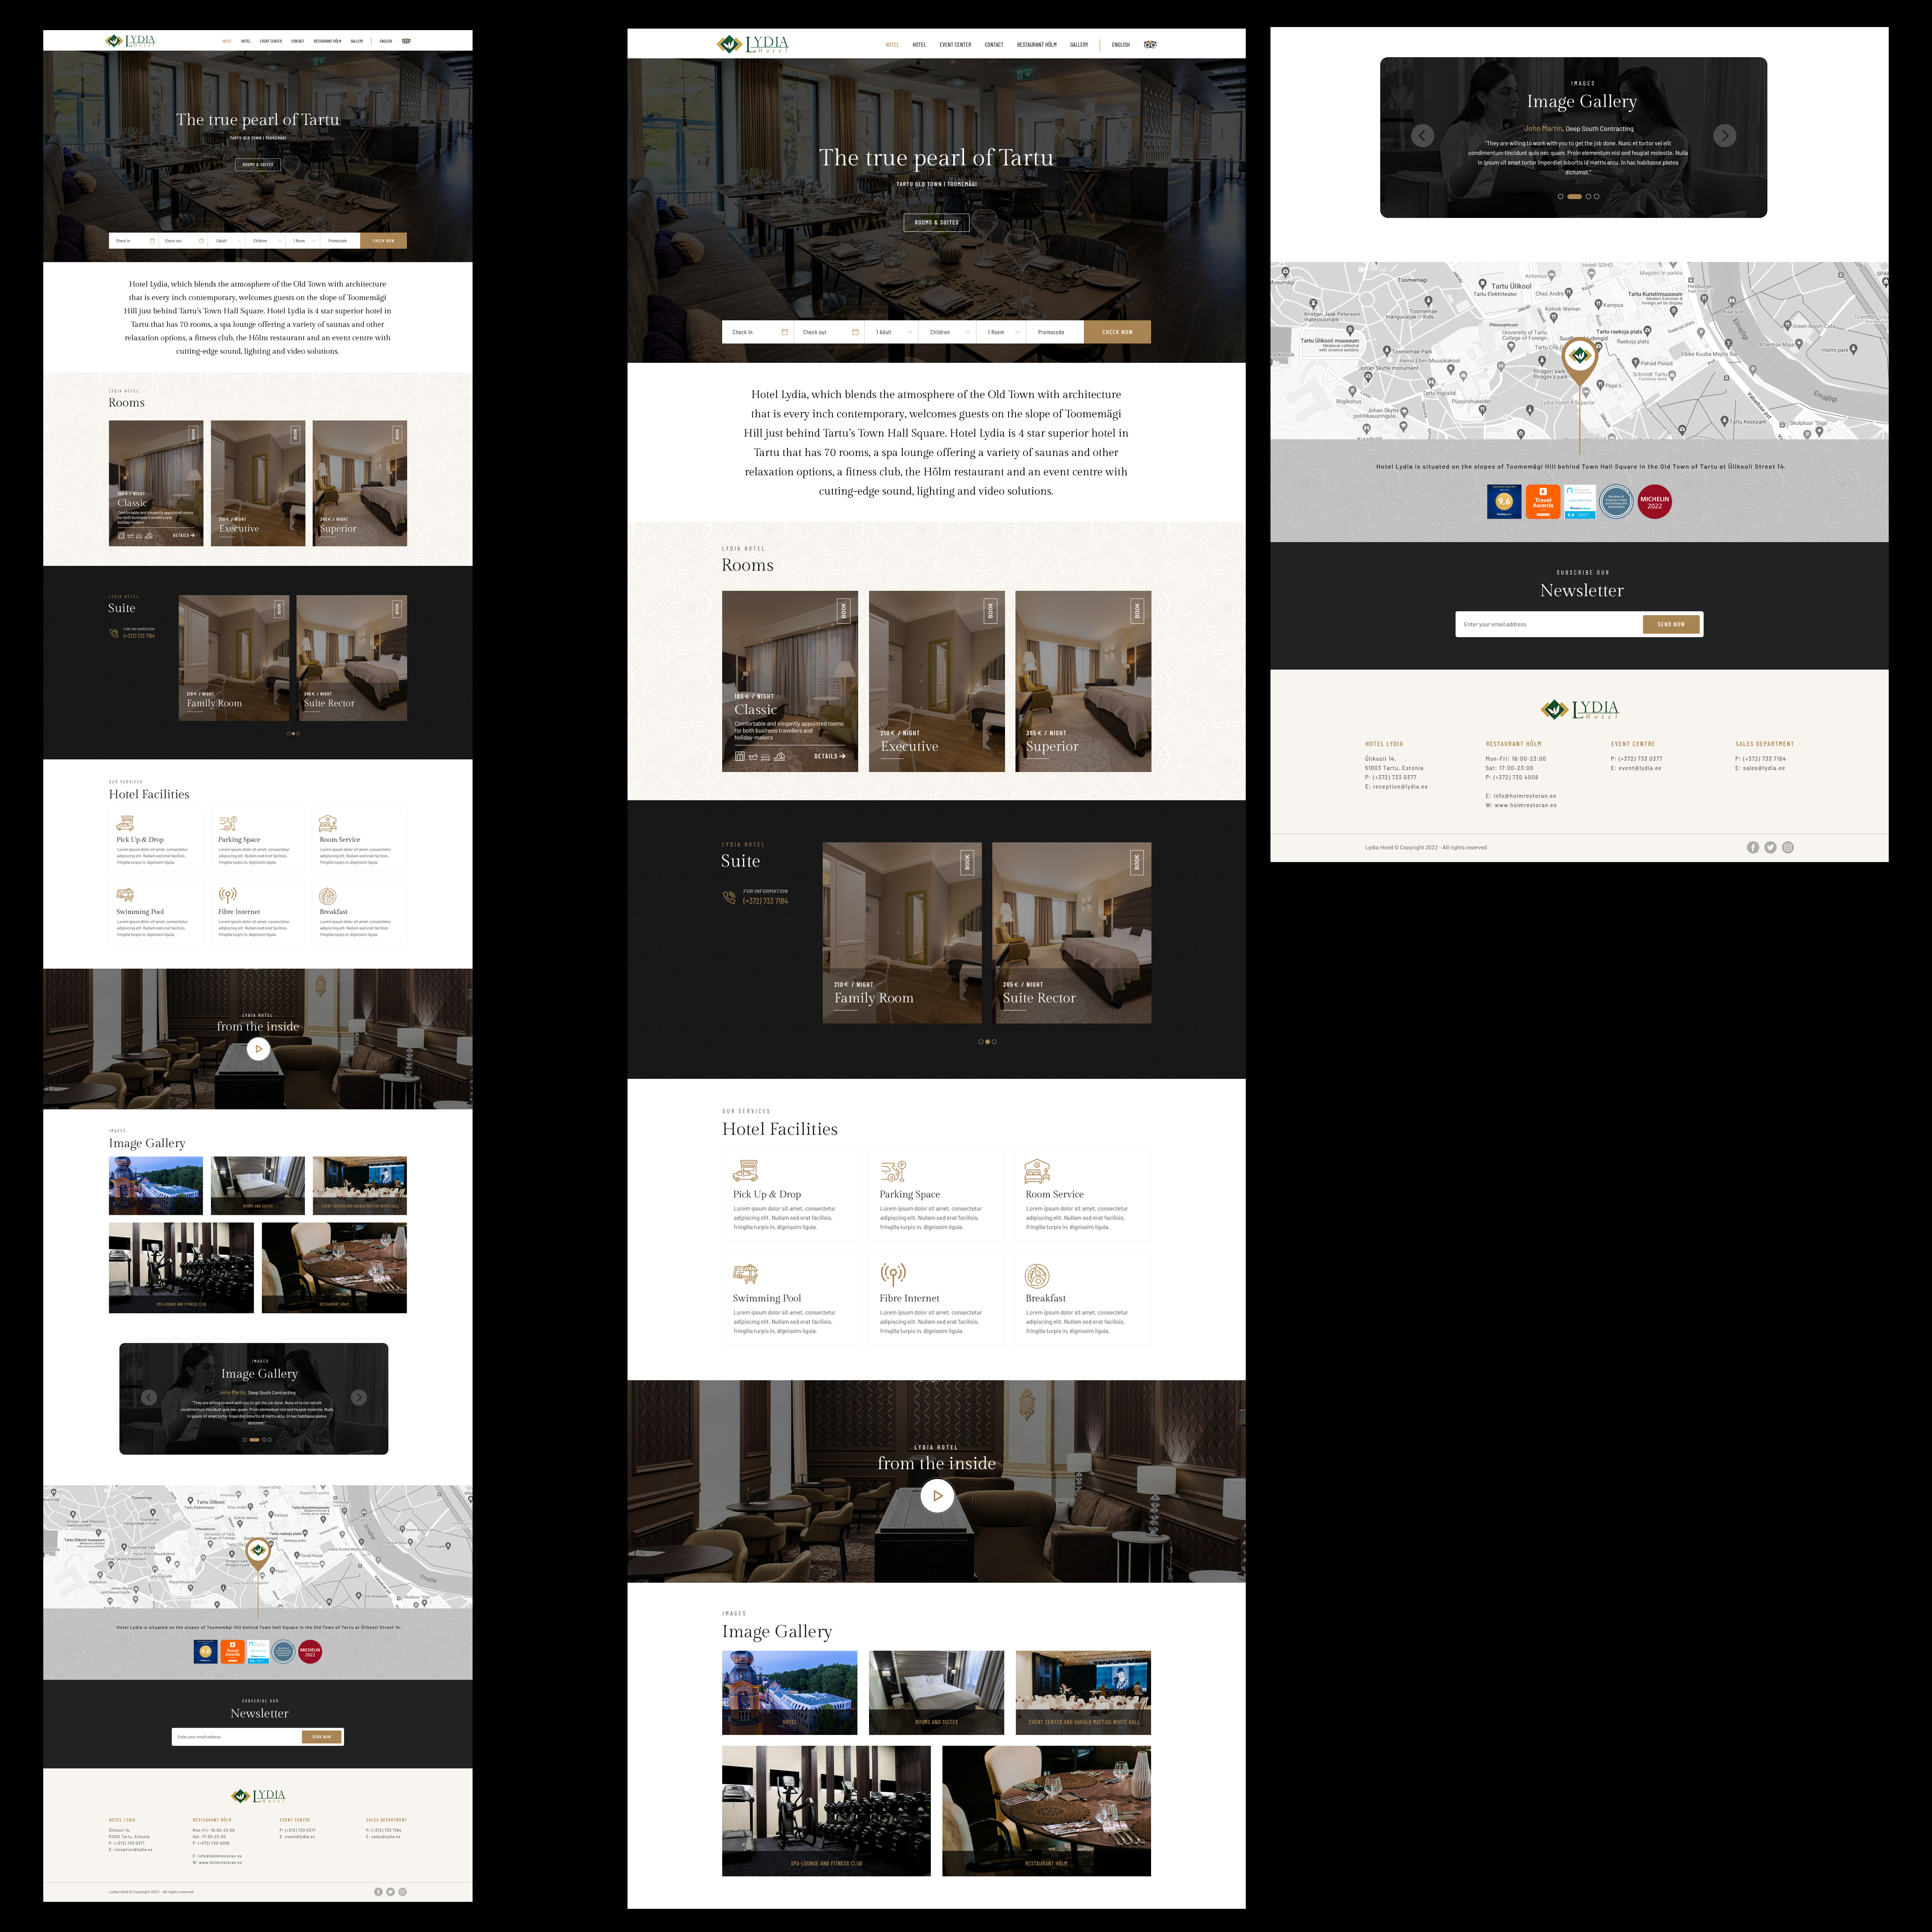Click the Twitter icon in the large right-panel footer
Image resolution: width=1932 pixels, height=1932 pixels.
[1770, 847]
